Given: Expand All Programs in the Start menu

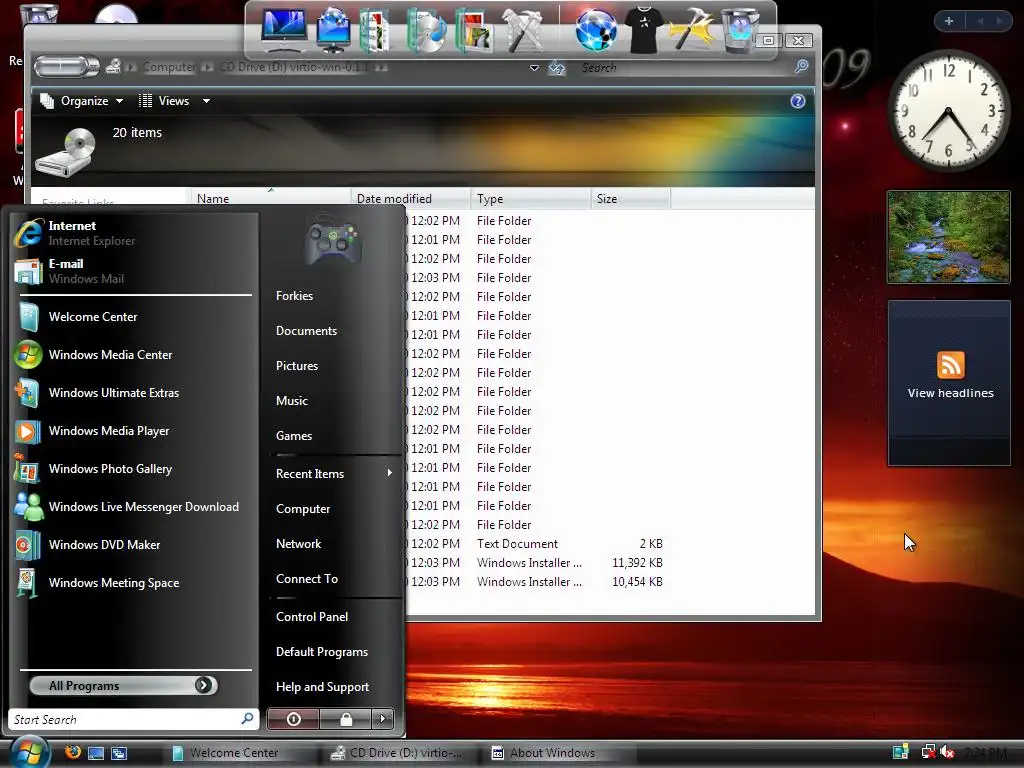Looking at the screenshot, I should pyautogui.click(x=123, y=686).
